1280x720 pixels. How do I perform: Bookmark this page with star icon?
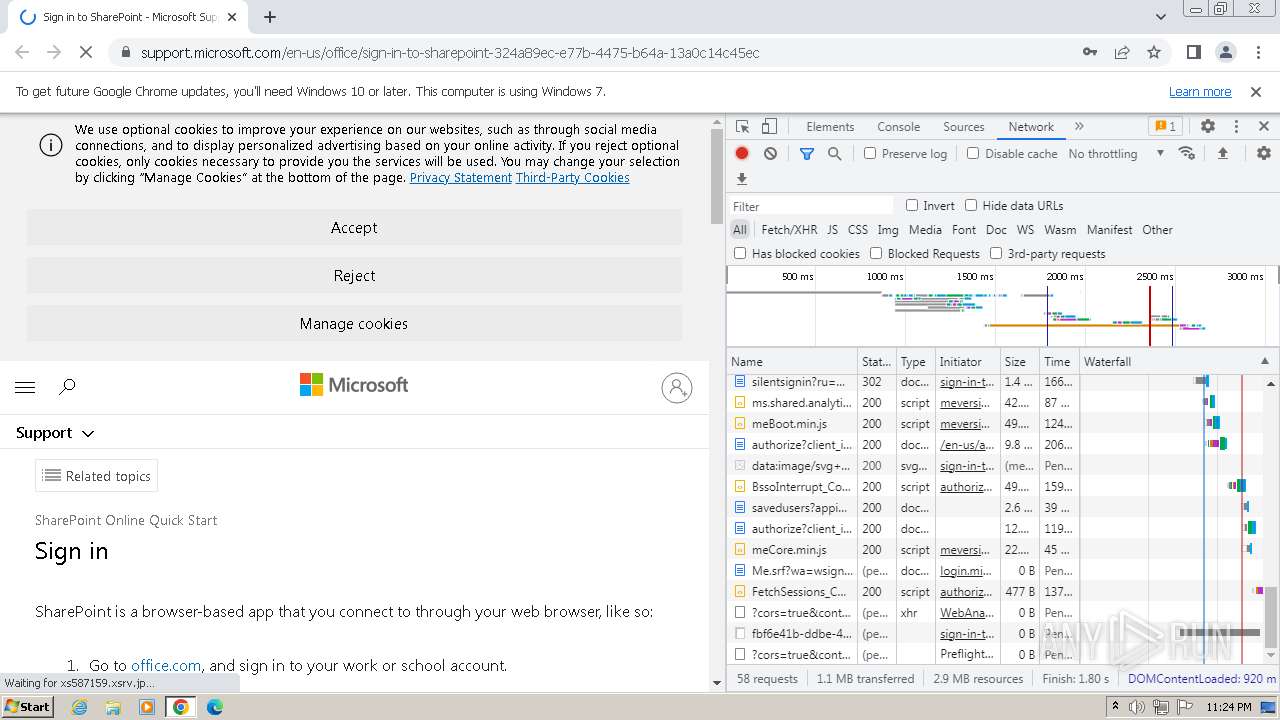point(1154,52)
